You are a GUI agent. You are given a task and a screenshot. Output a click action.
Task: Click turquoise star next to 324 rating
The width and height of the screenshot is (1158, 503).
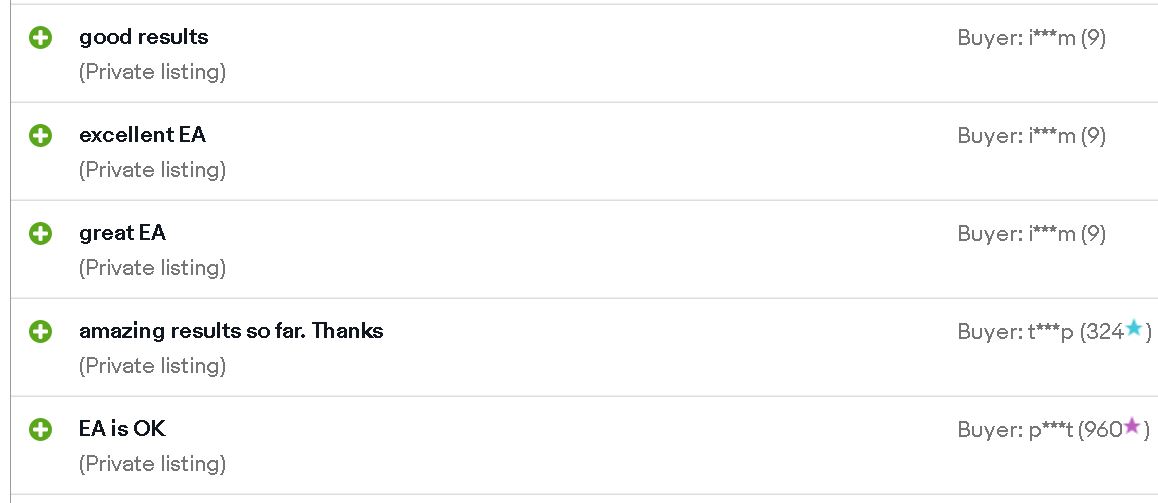click(1134, 329)
